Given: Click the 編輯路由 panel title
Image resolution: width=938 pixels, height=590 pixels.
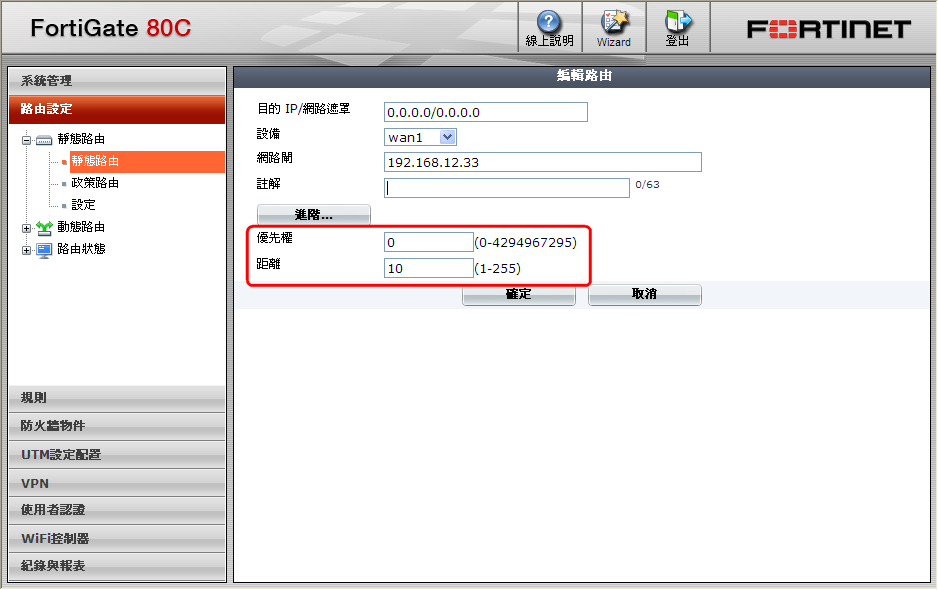Looking at the screenshot, I should 584,76.
